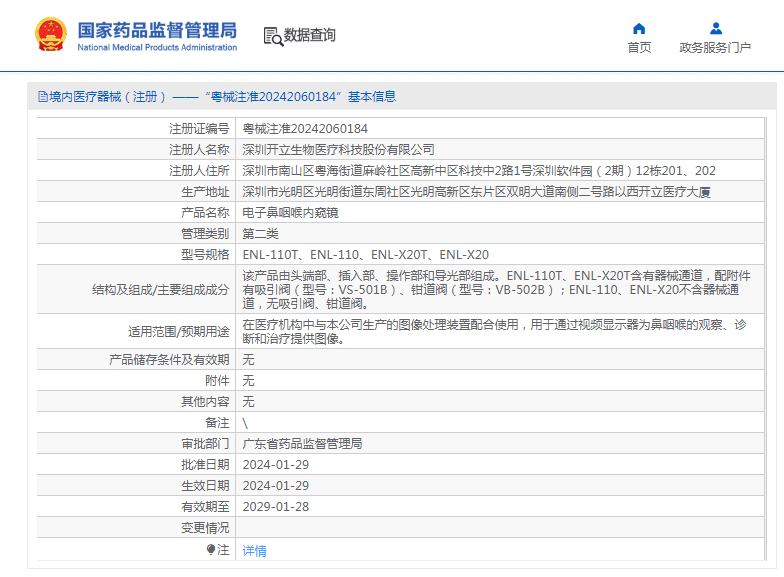Select 深圳开立生物医疗科技股份有限公司 value

tap(338, 150)
